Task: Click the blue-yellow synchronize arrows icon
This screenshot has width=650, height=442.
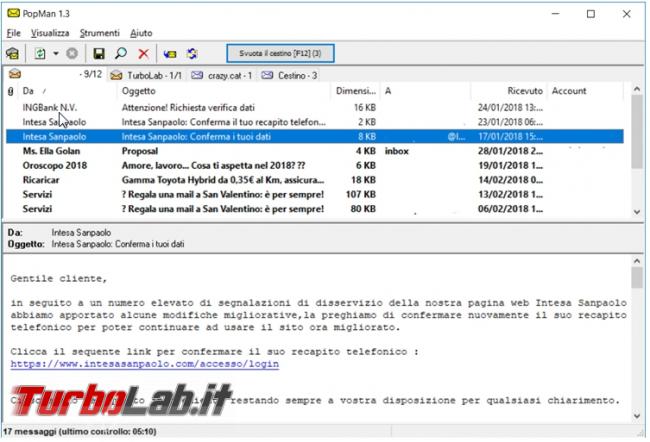Action: point(192,53)
